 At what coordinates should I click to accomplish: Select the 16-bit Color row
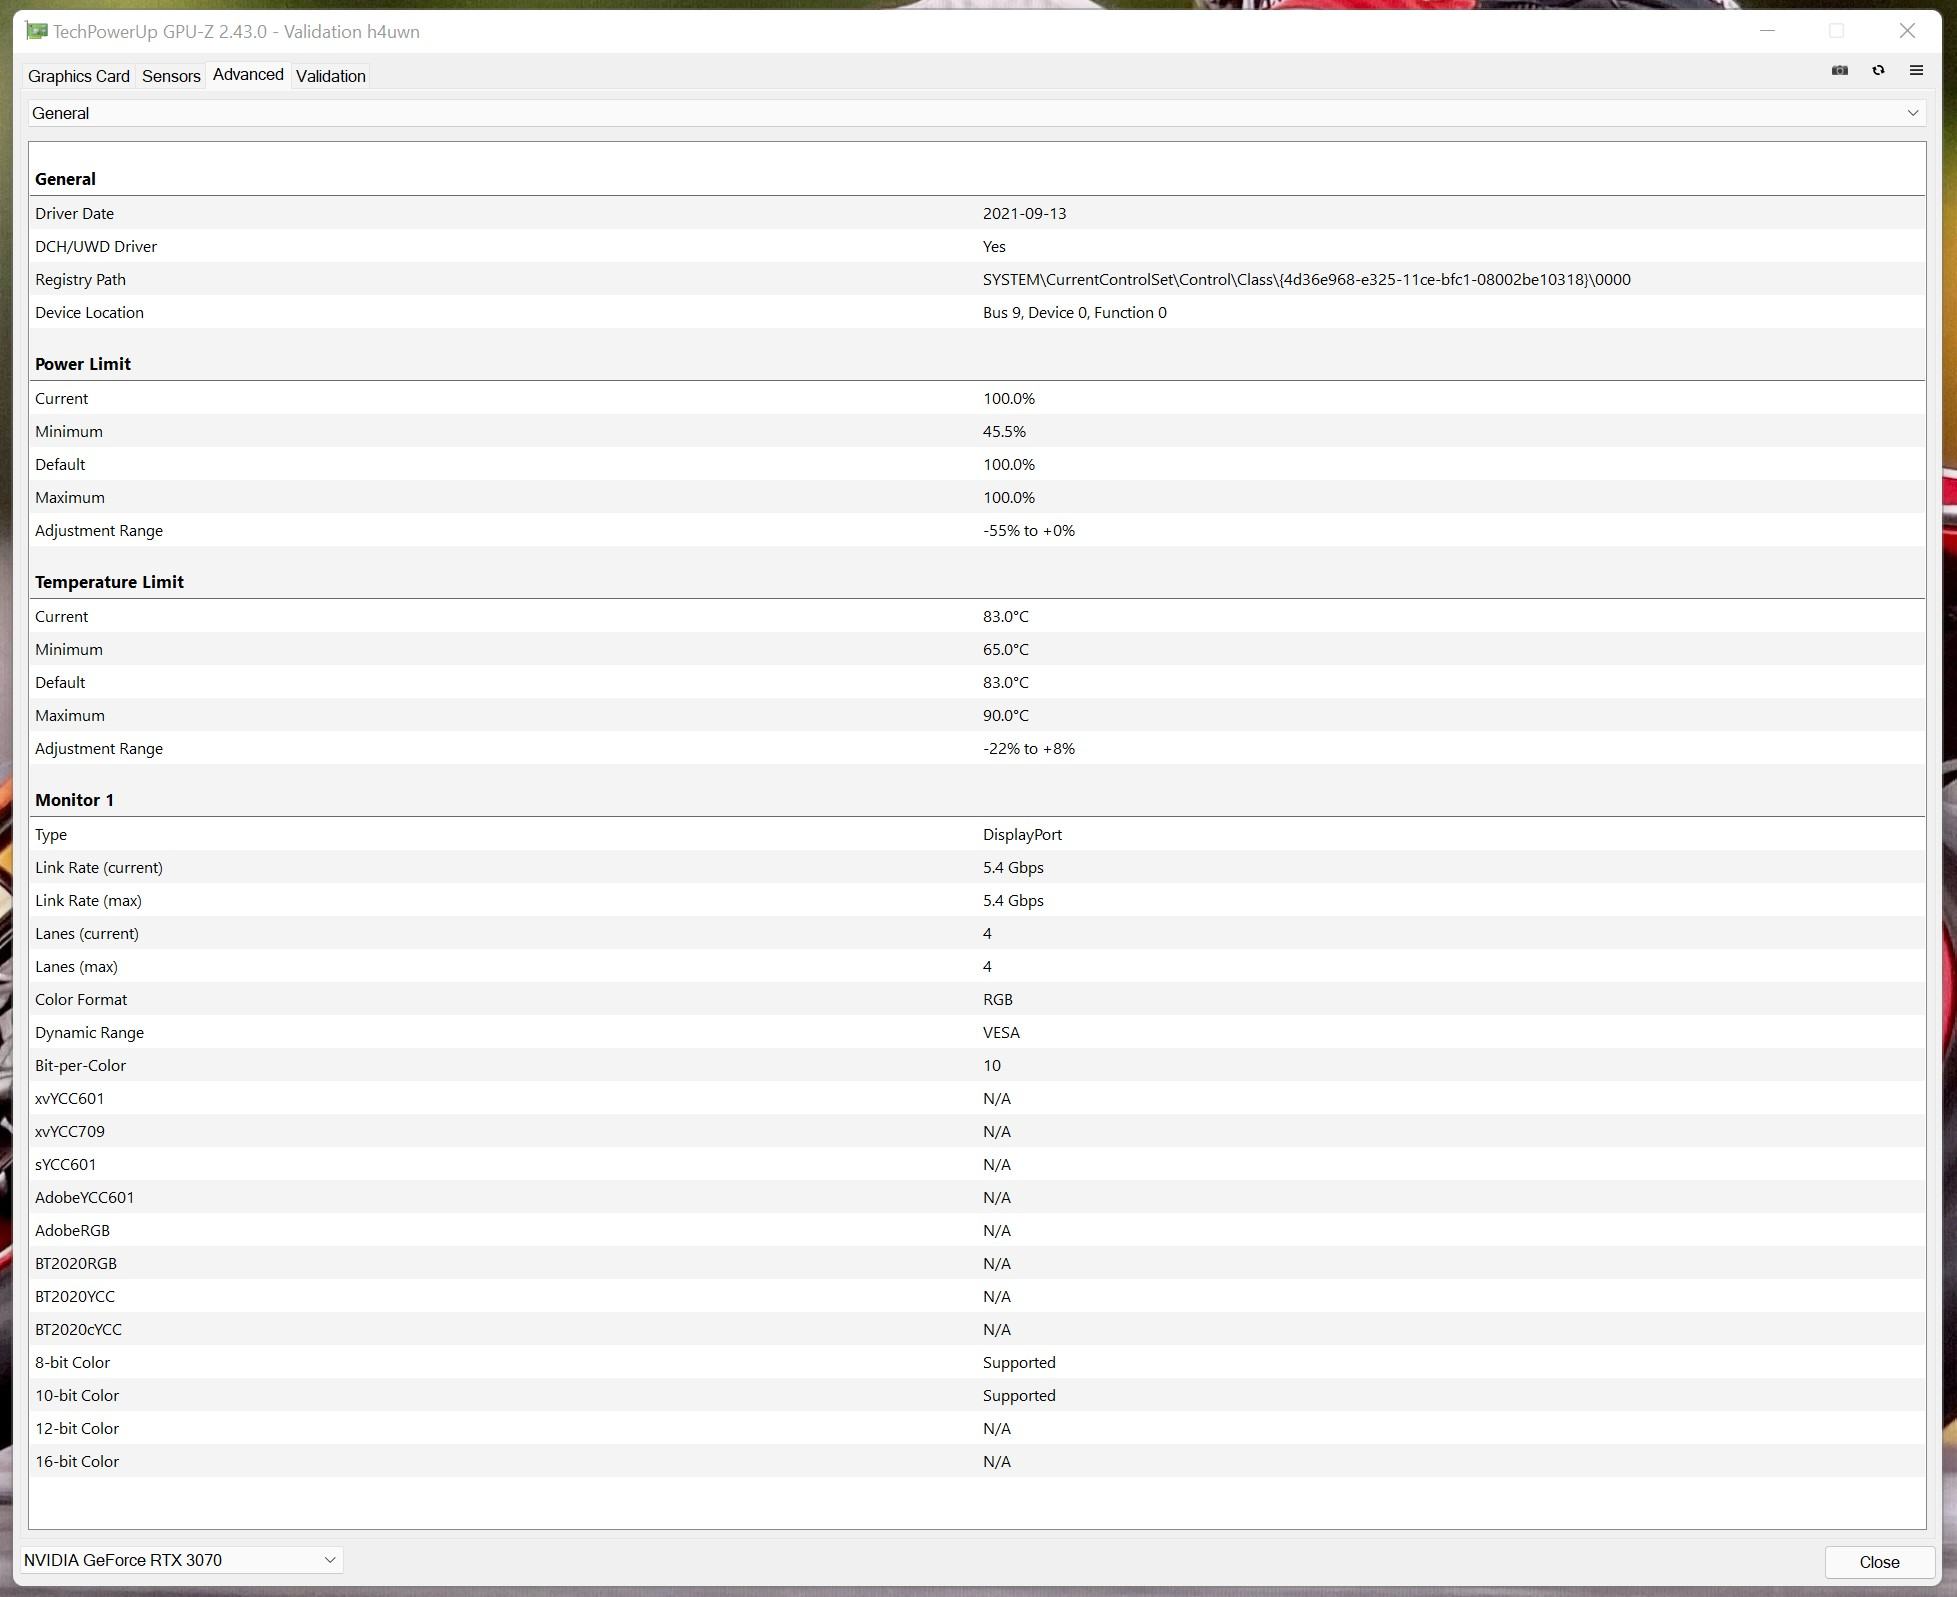click(x=977, y=1461)
